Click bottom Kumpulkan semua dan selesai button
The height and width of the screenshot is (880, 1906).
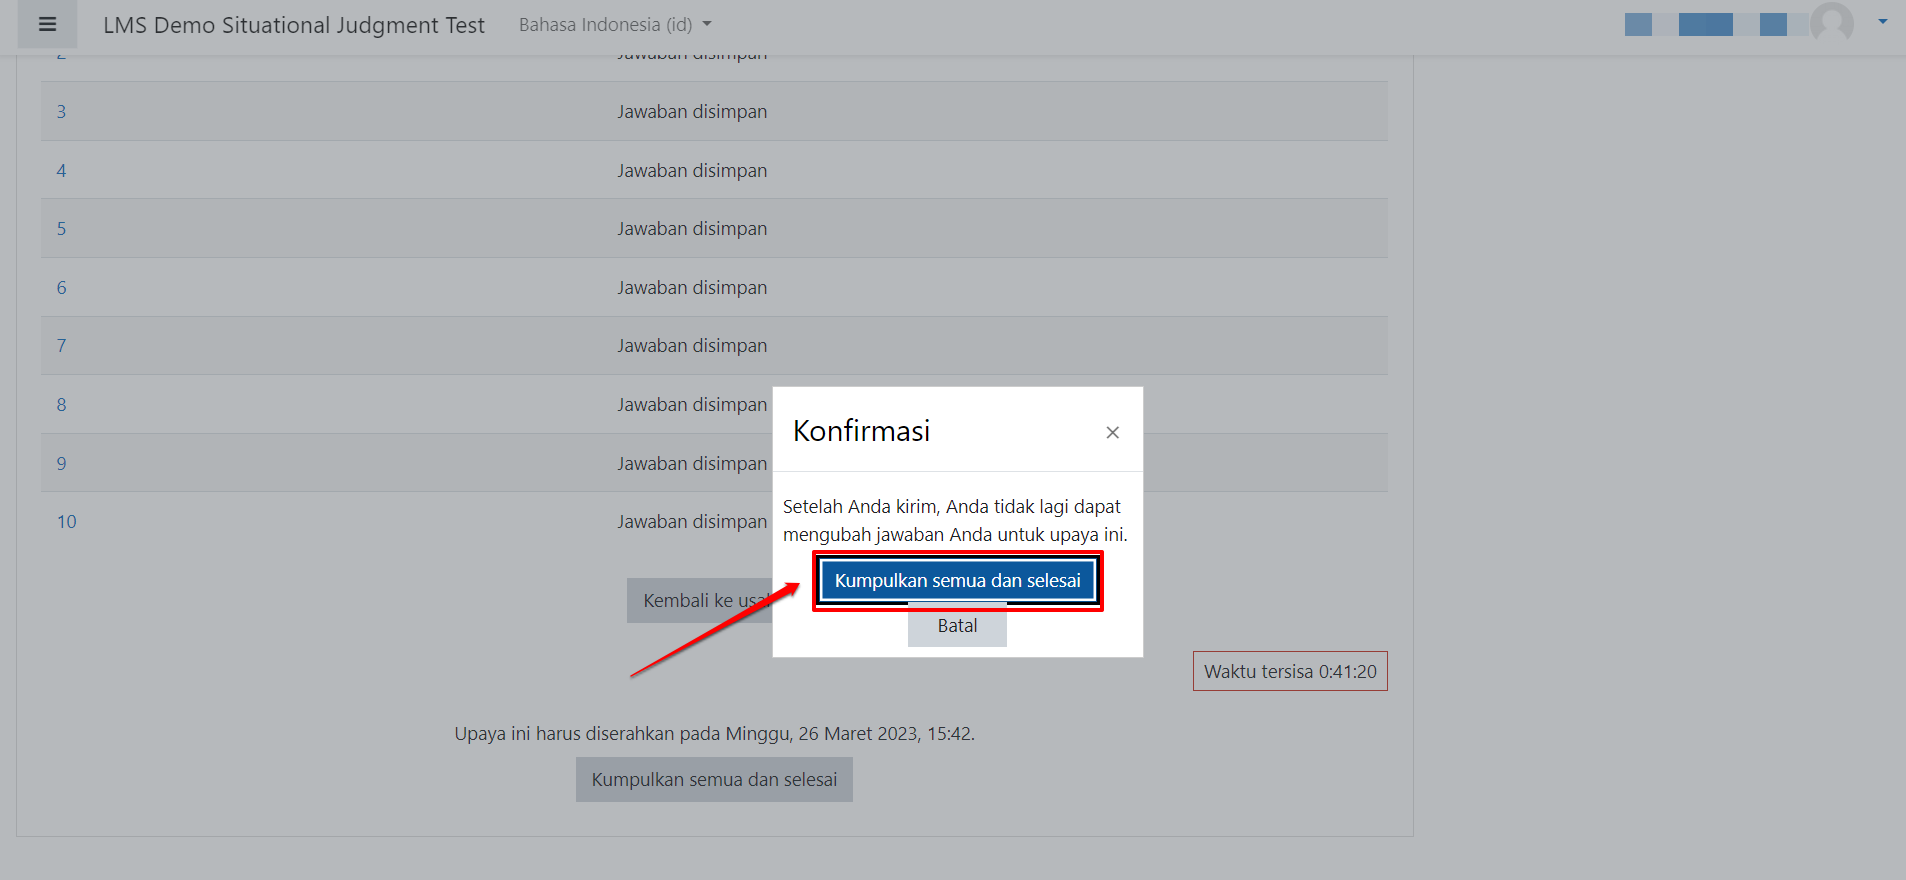714,779
